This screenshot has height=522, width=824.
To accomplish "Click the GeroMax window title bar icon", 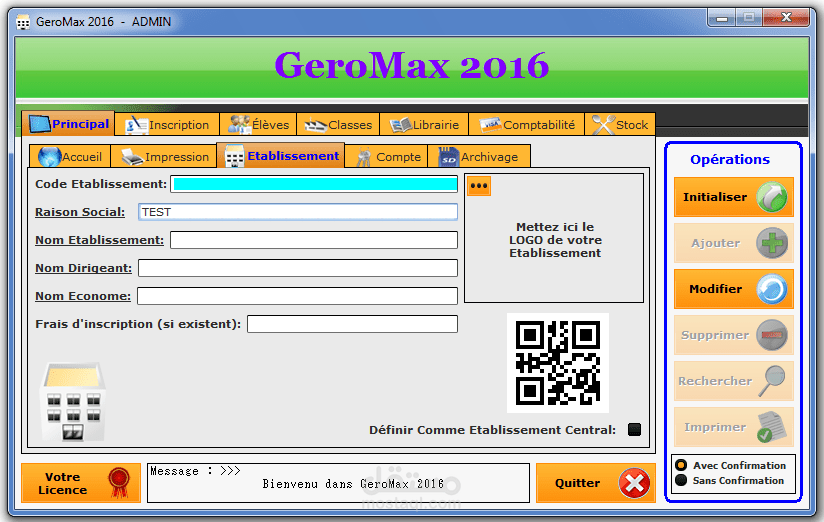I will coord(23,23).
